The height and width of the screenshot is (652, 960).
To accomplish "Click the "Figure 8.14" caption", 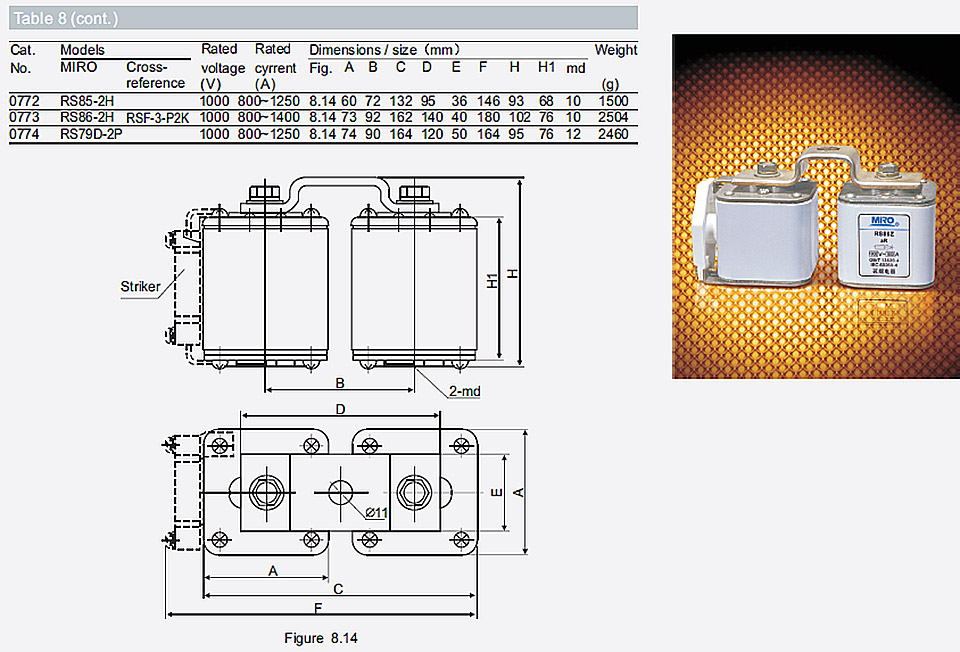I will tap(321, 639).
